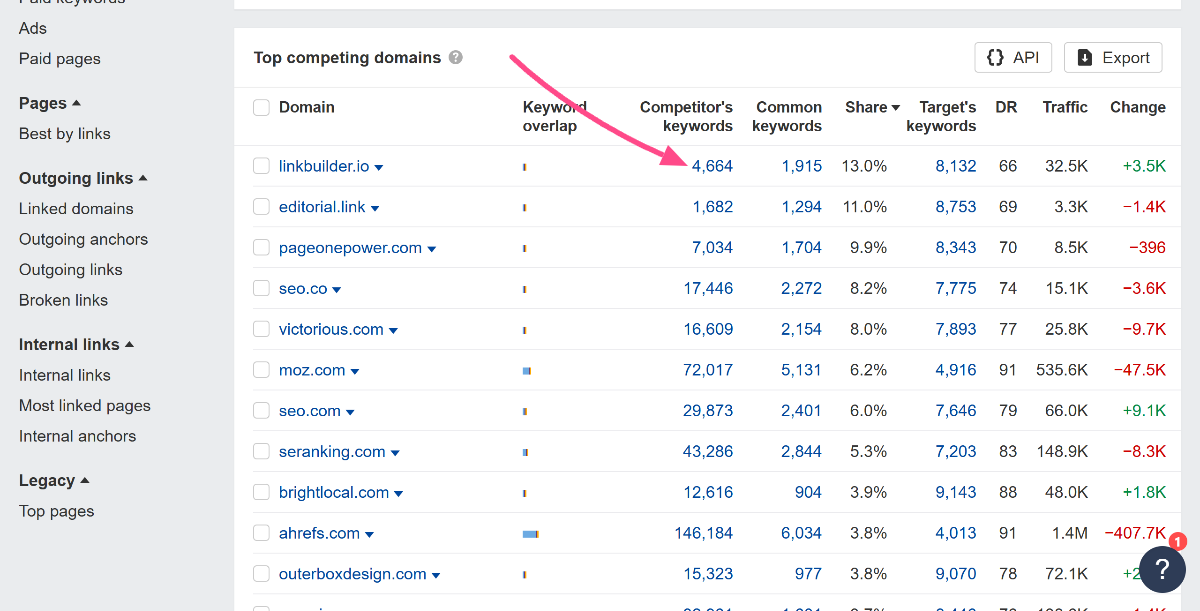Screen dimensions: 1200x611
Task: Check the seo.co row checkbox
Action: click(261, 288)
